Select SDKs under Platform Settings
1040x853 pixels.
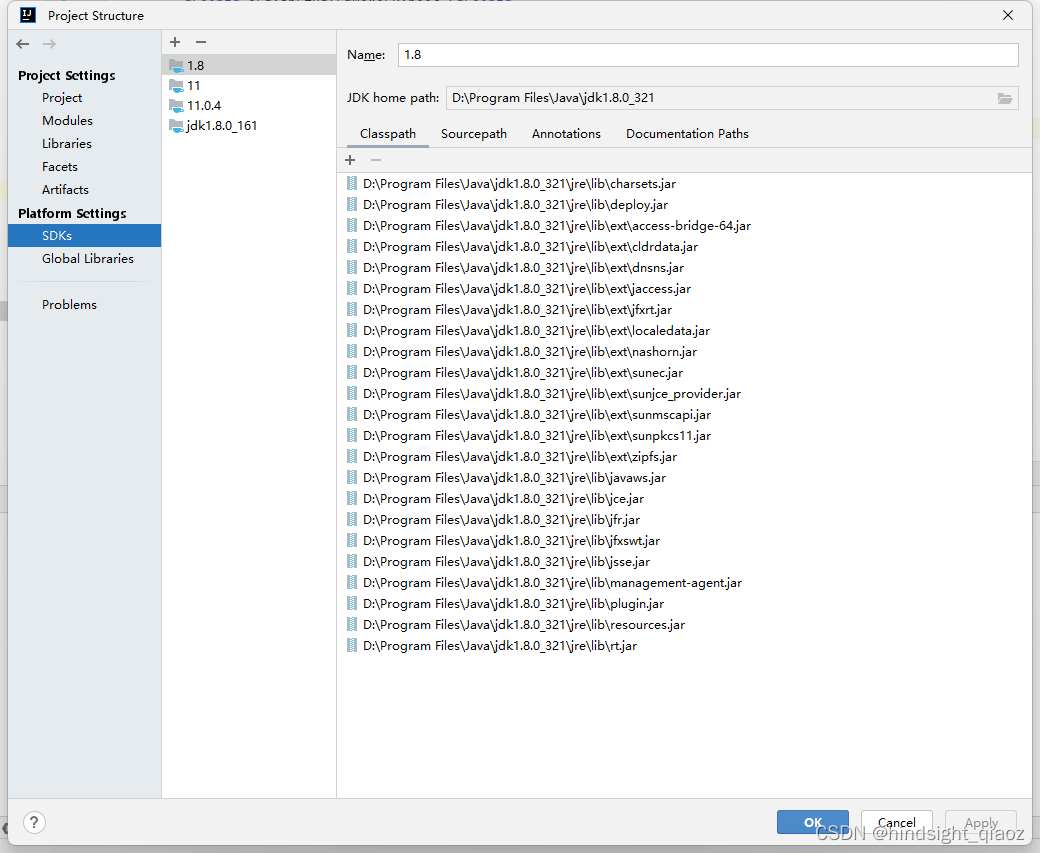pos(84,235)
